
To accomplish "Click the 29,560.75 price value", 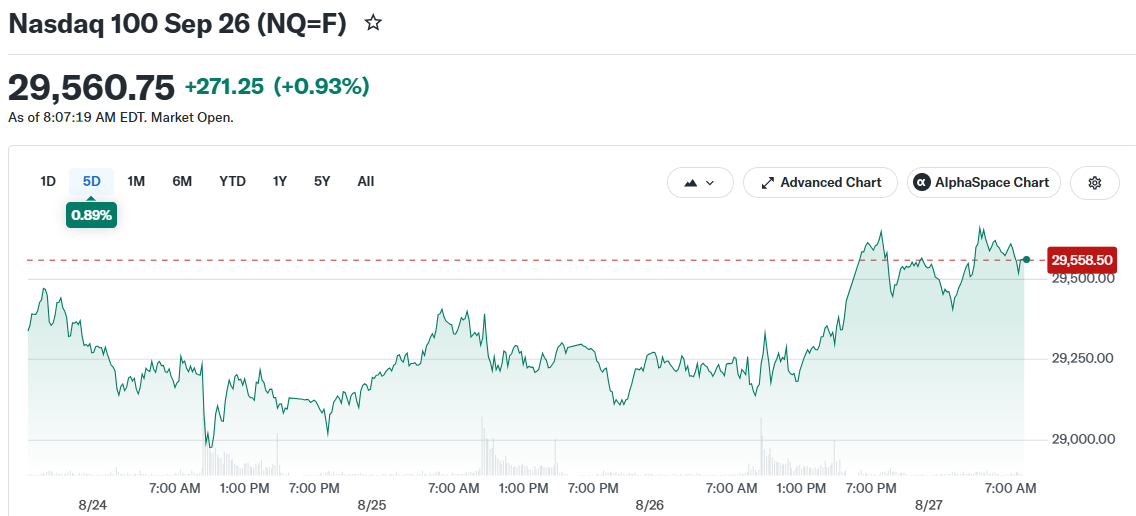I will point(91,88).
